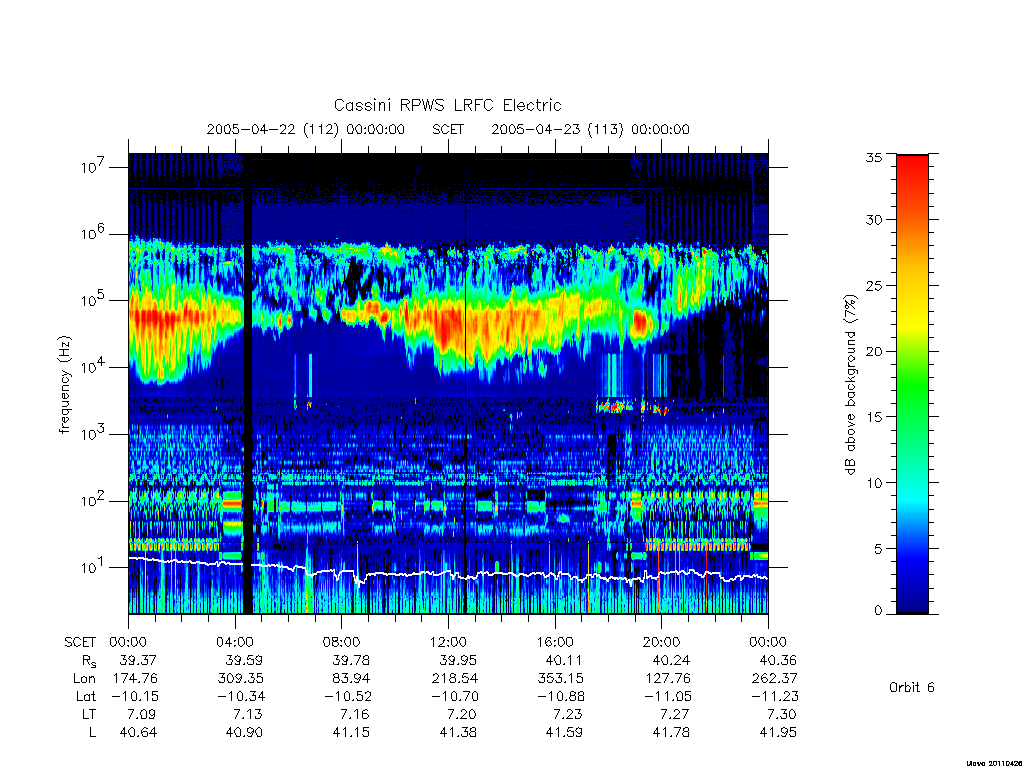Click the 'SCET' row label below the plot

point(80,642)
